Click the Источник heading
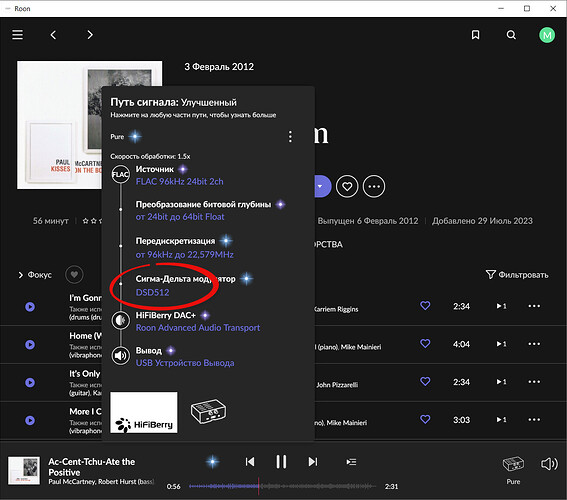The width and height of the screenshot is (567, 500). (x=155, y=169)
